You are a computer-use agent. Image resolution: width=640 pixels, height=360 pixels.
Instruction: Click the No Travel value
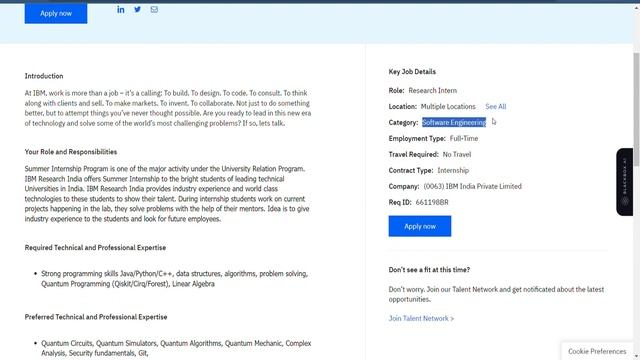coord(457,154)
